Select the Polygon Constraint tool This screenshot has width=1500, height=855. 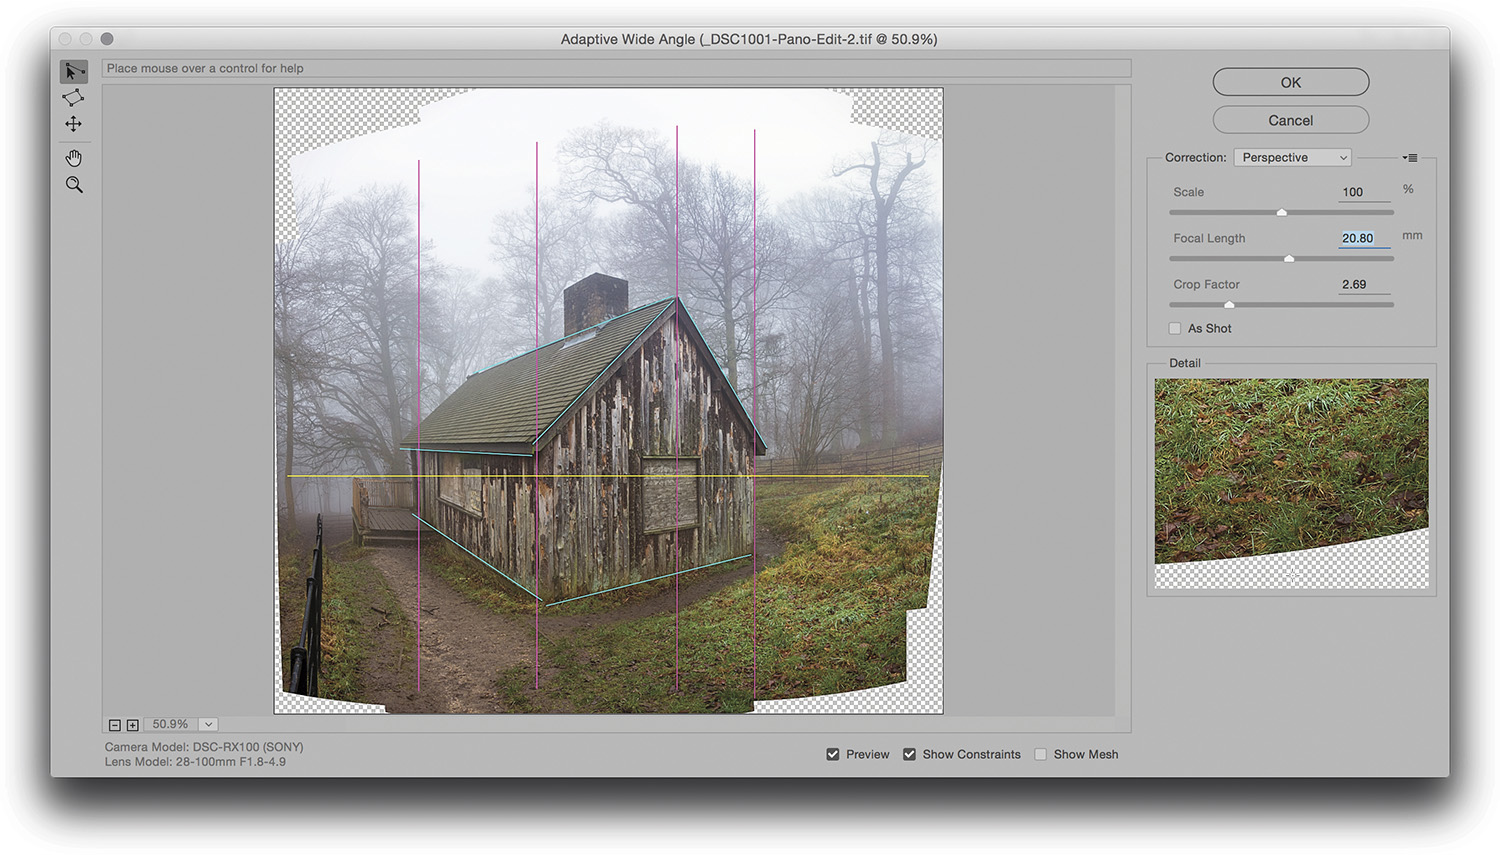click(73, 97)
